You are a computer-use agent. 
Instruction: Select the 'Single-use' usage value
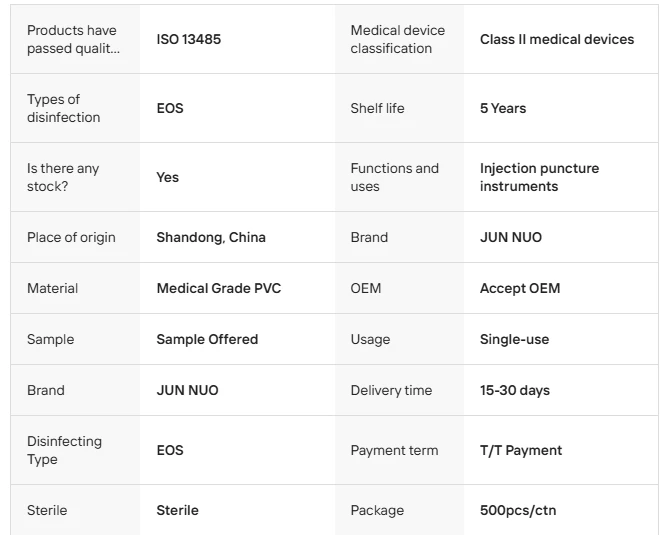coord(514,339)
